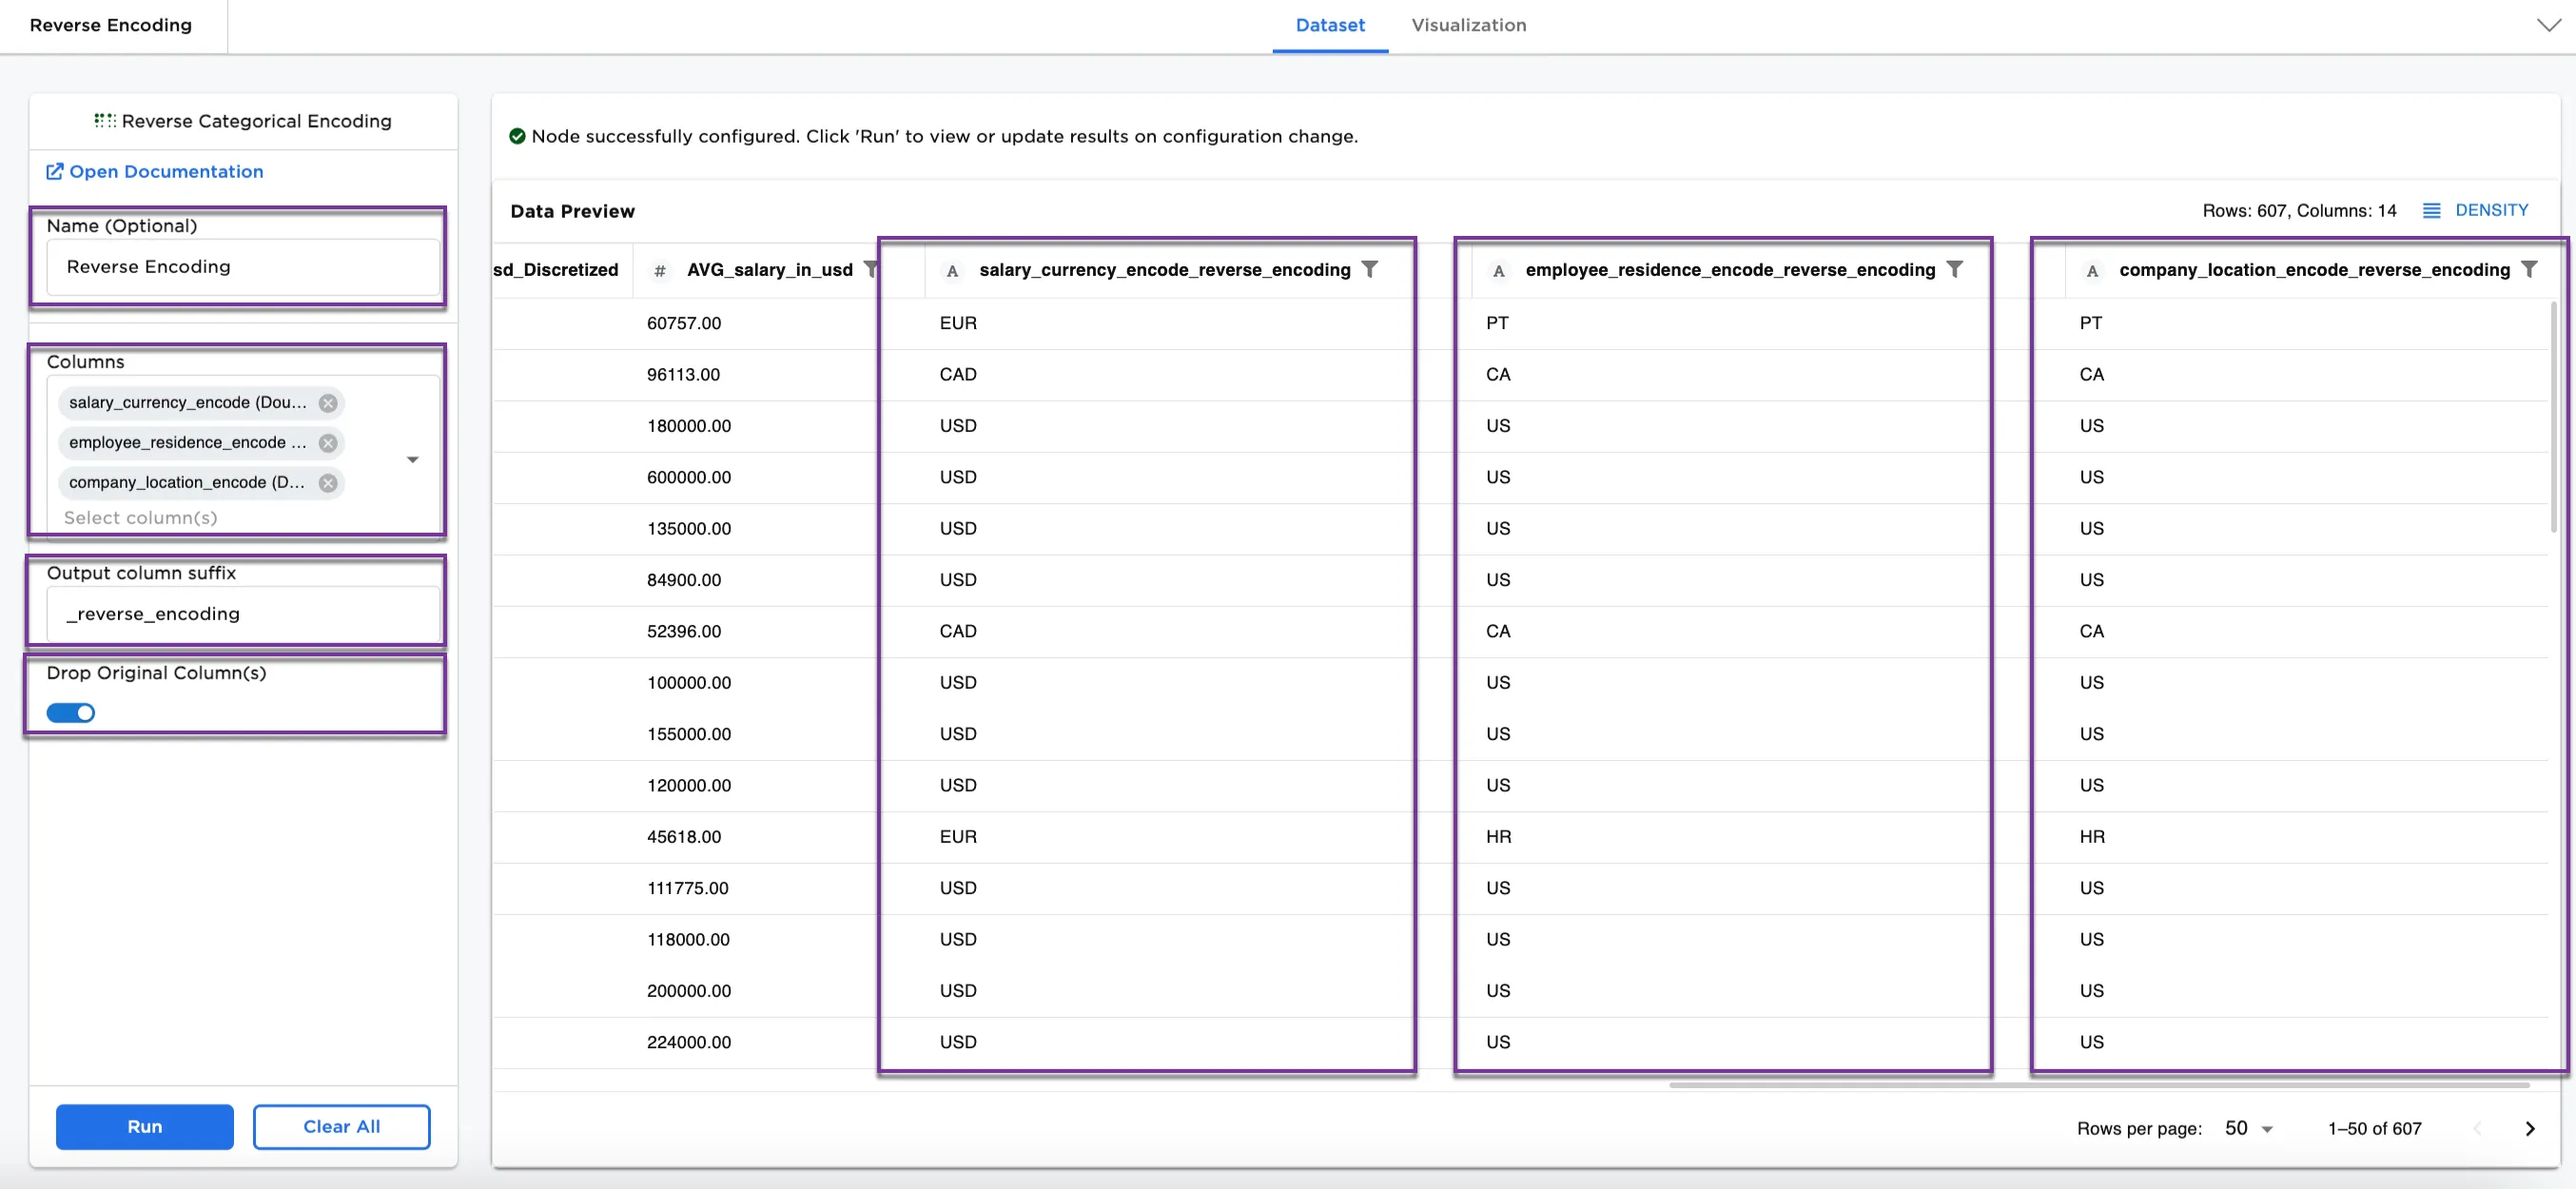Click the Output column suffix field
The width and height of the screenshot is (2576, 1189).
point(243,614)
